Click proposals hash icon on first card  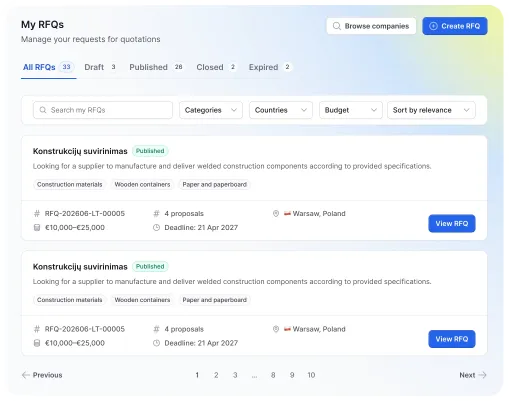coord(156,213)
